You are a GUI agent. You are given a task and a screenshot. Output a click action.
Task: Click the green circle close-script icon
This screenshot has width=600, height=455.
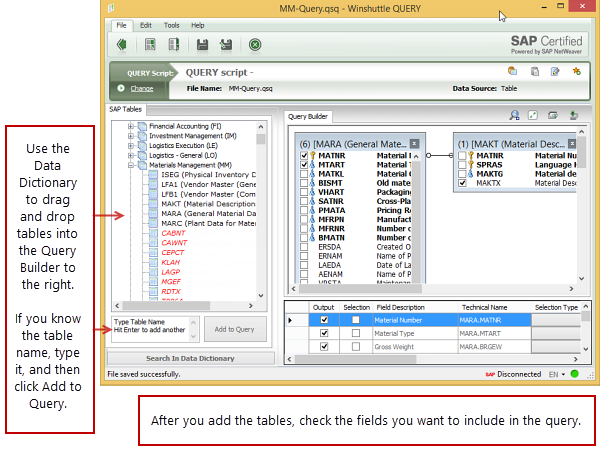coord(255,45)
